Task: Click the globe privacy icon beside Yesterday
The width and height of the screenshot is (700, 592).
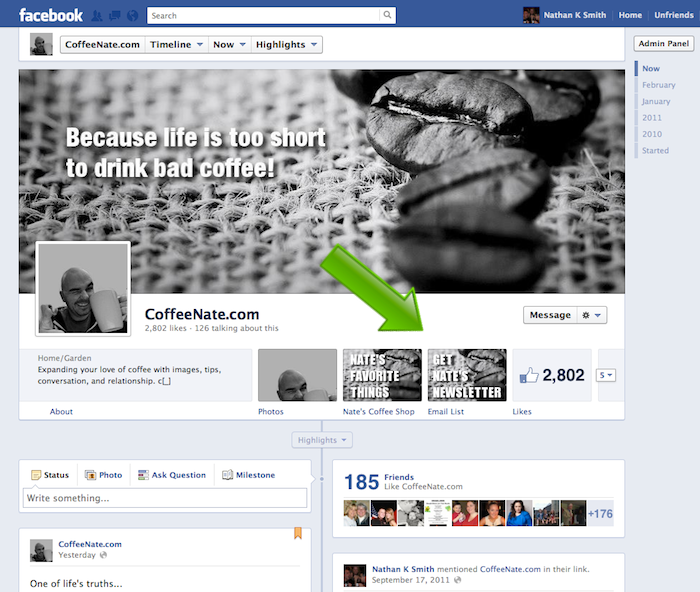Action: coord(103,555)
